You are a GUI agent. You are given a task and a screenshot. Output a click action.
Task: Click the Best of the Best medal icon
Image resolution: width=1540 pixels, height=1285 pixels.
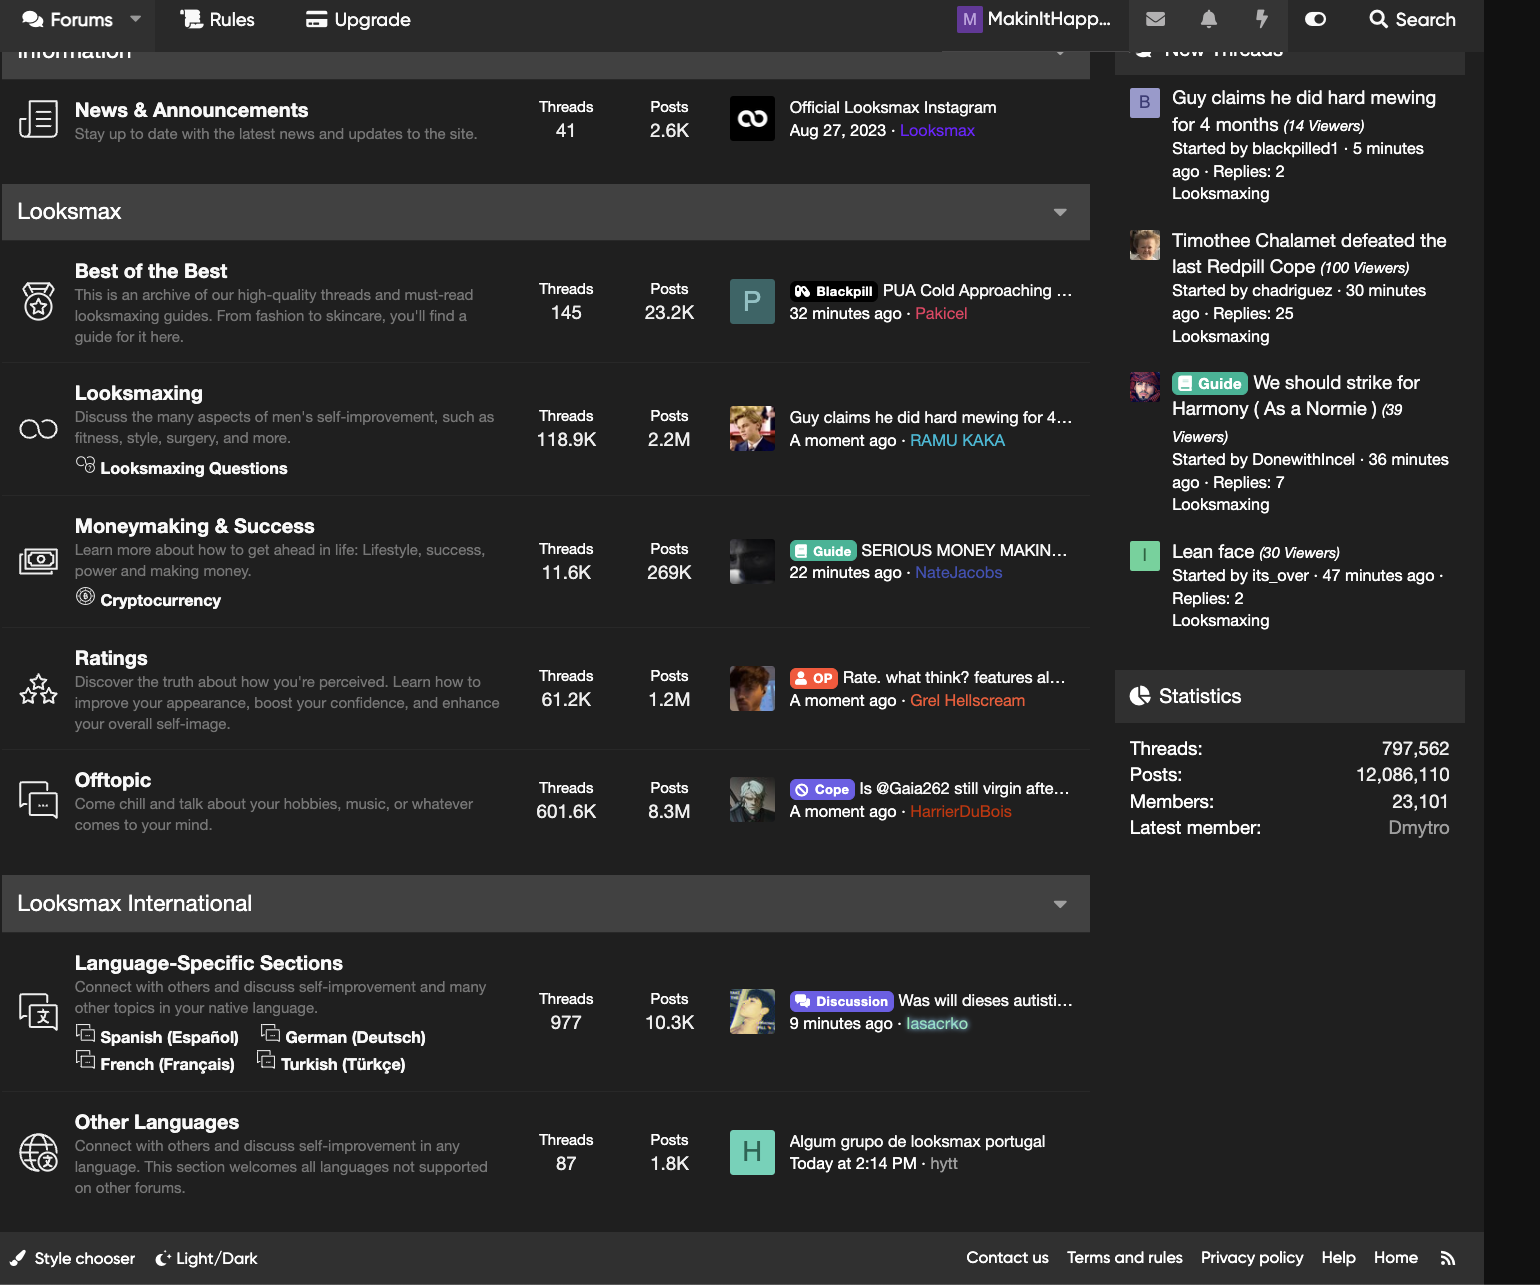[x=38, y=301]
